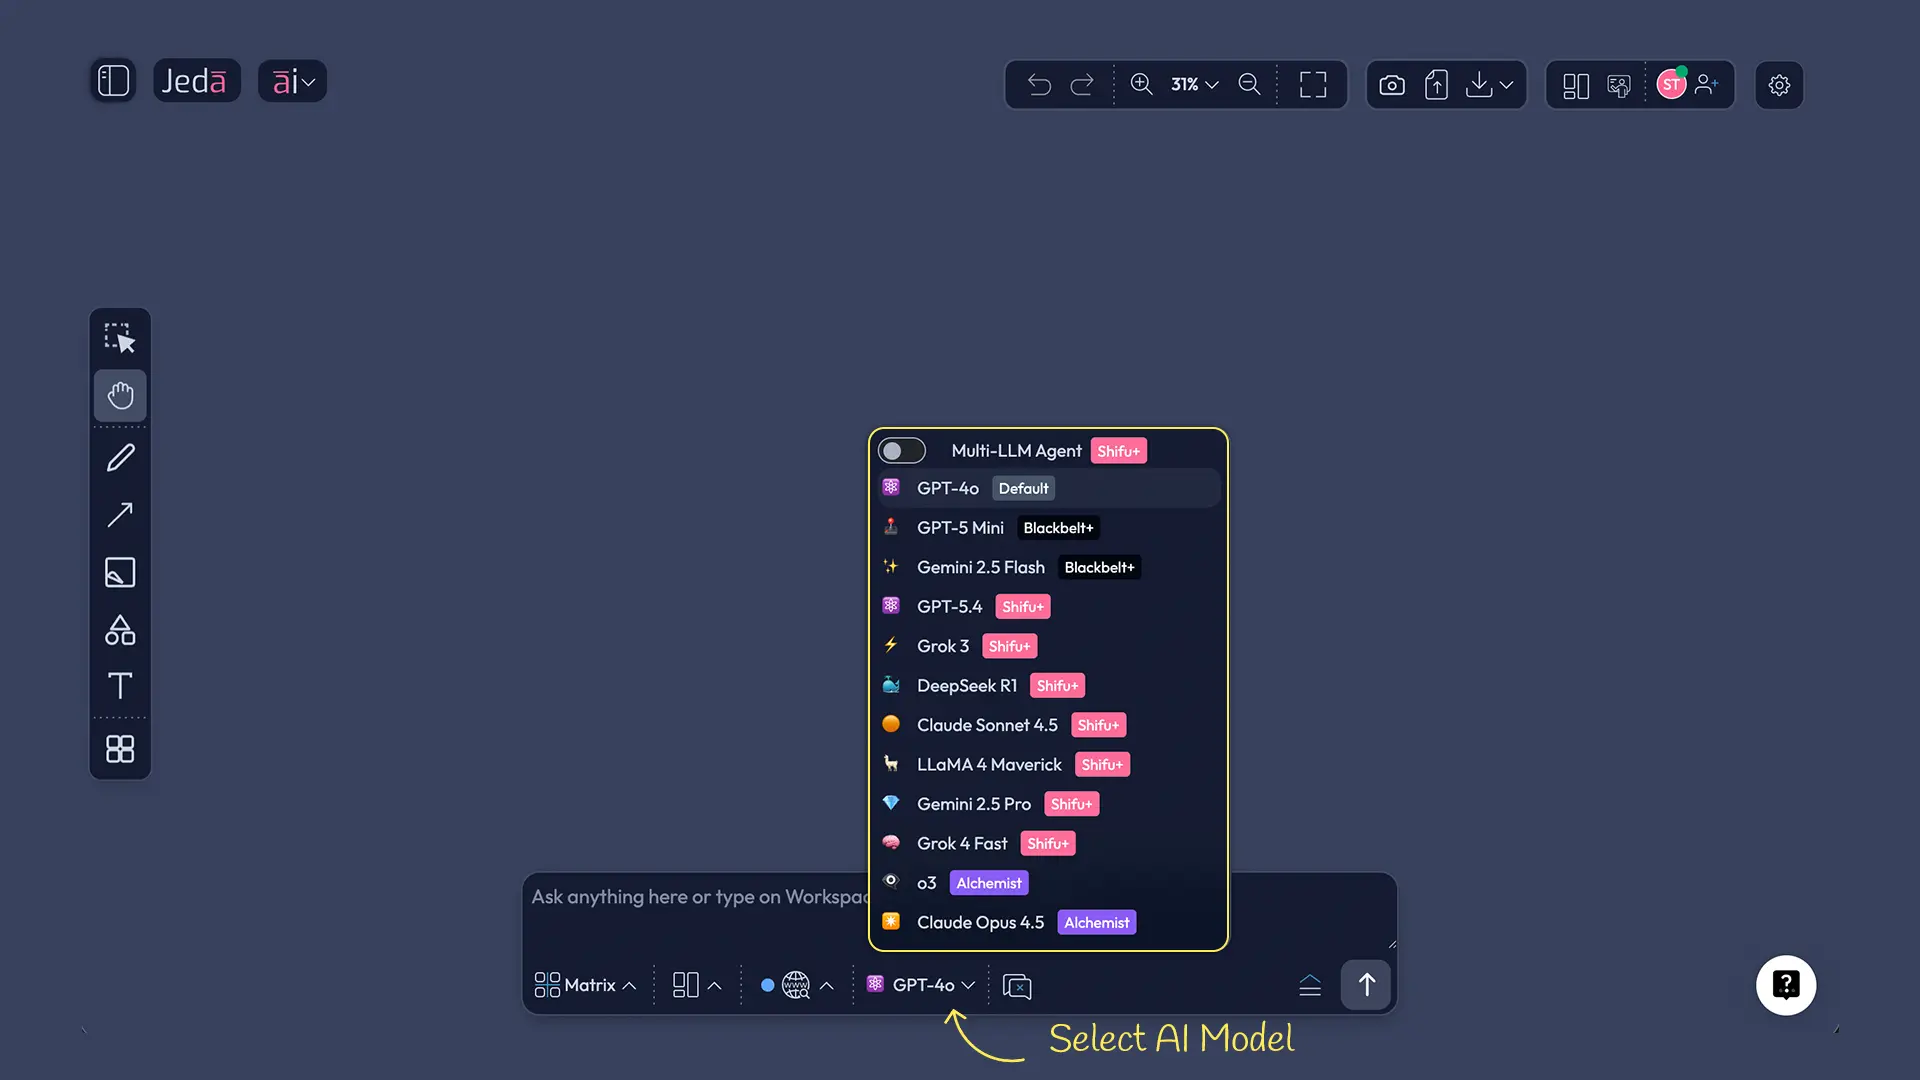Select the Image insert tool
The height and width of the screenshot is (1080, 1920).
click(x=119, y=572)
